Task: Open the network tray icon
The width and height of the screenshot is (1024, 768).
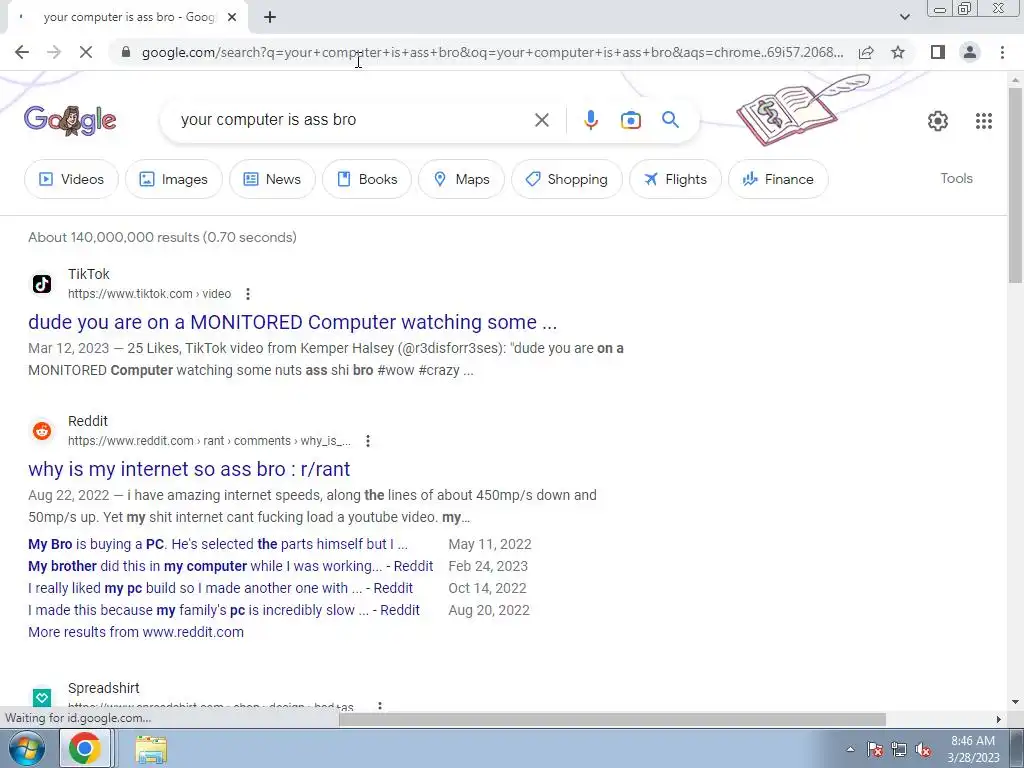Action: pyautogui.click(x=899, y=750)
